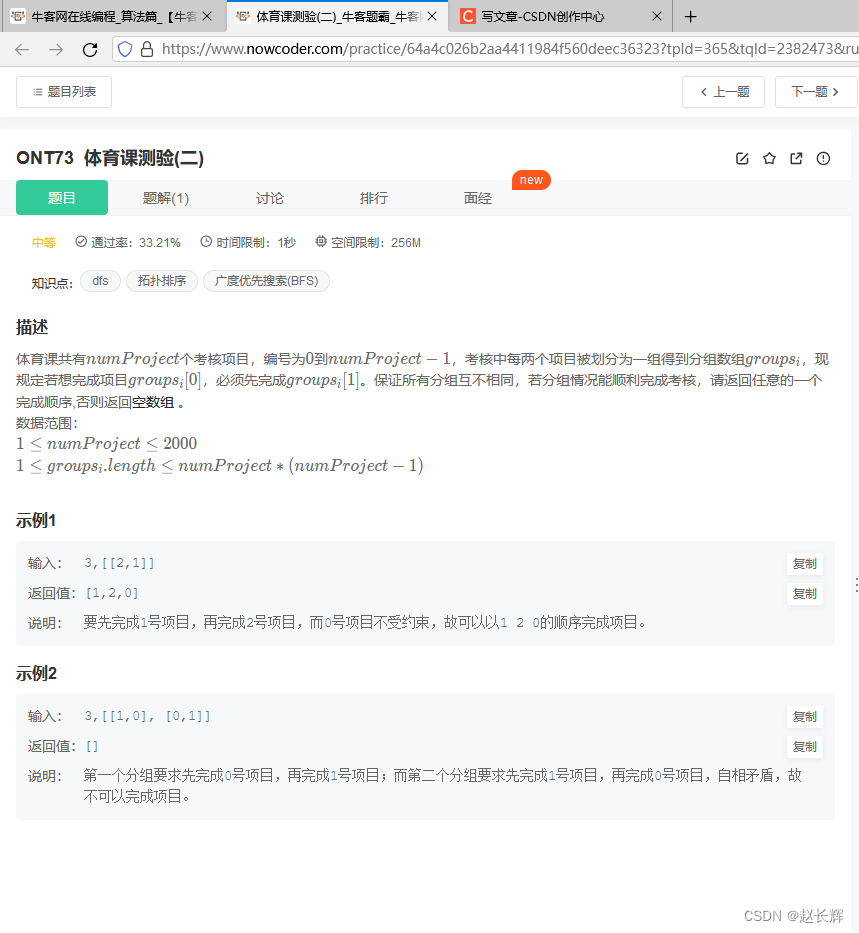The width and height of the screenshot is (859, 933).
Task: Switch to the 排行 tab
Action: pos(373,197)
